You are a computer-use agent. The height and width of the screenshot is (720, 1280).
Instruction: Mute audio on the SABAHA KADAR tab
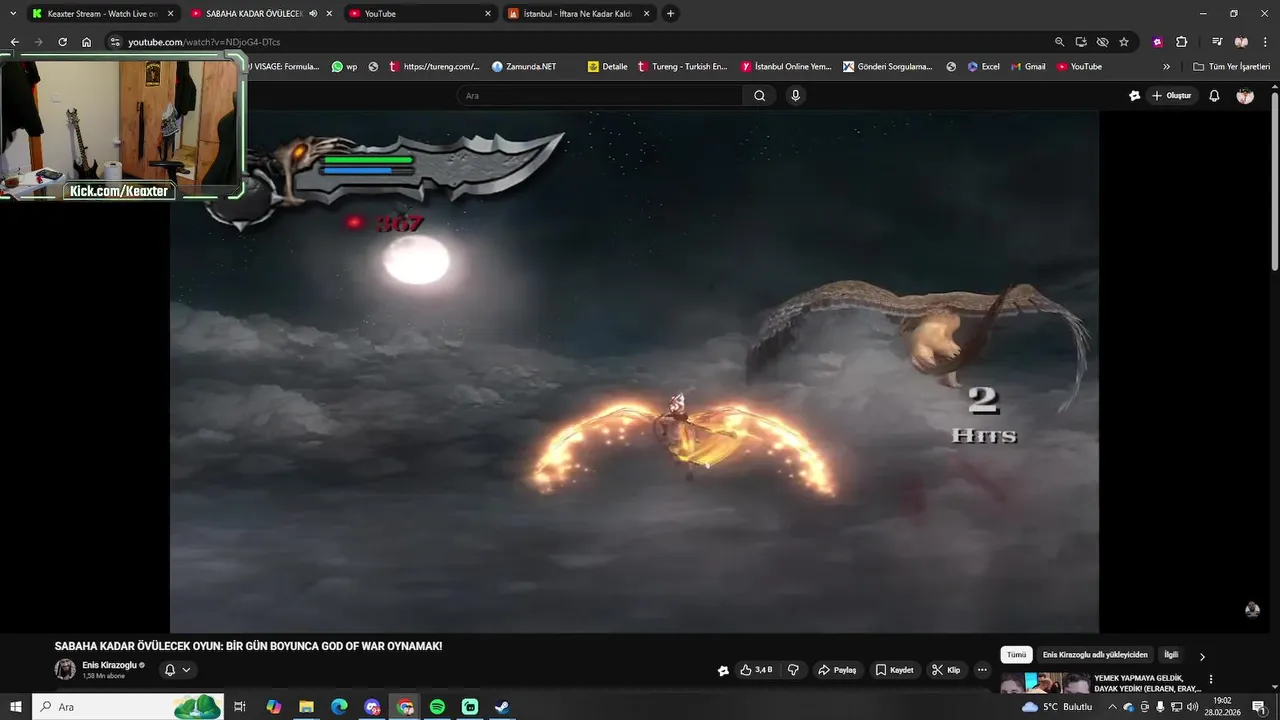[x=313, y=14]
